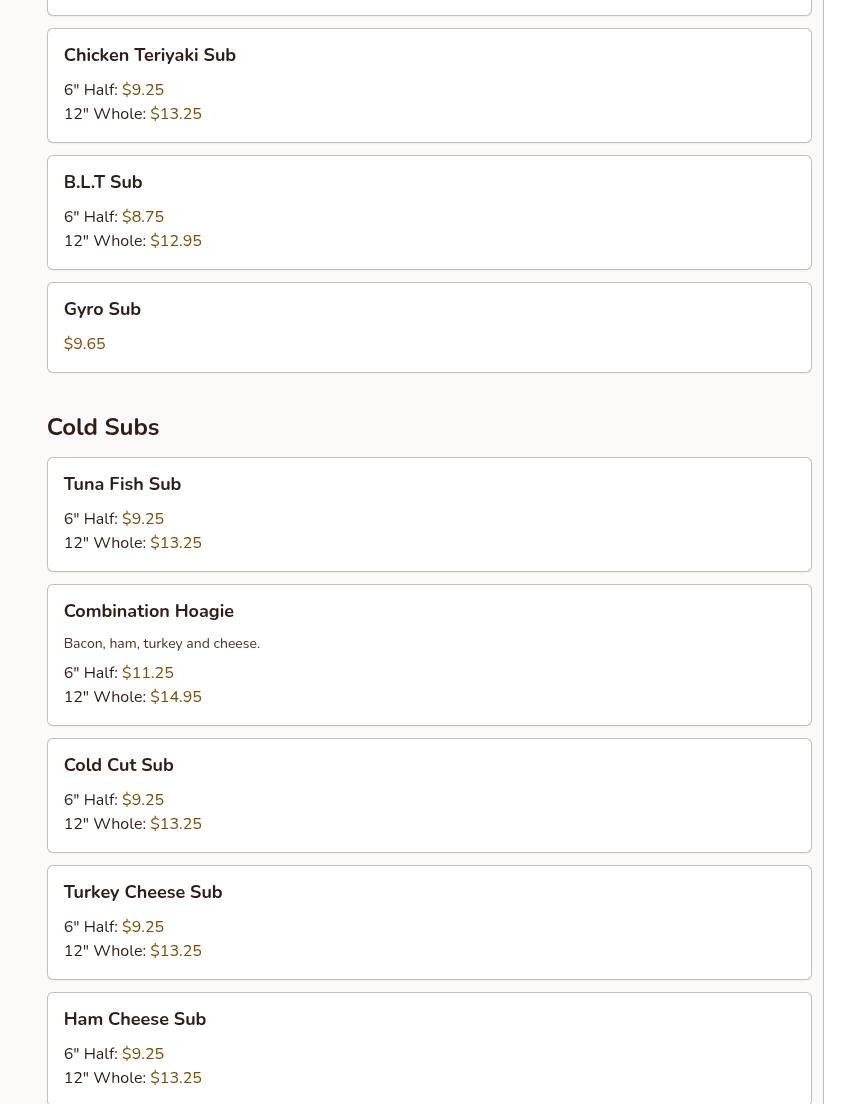Viewport: 844px width, 1104px height.
Task: Click Turkey Cheese Sub 12" Whole price
Action: [176, 951]
